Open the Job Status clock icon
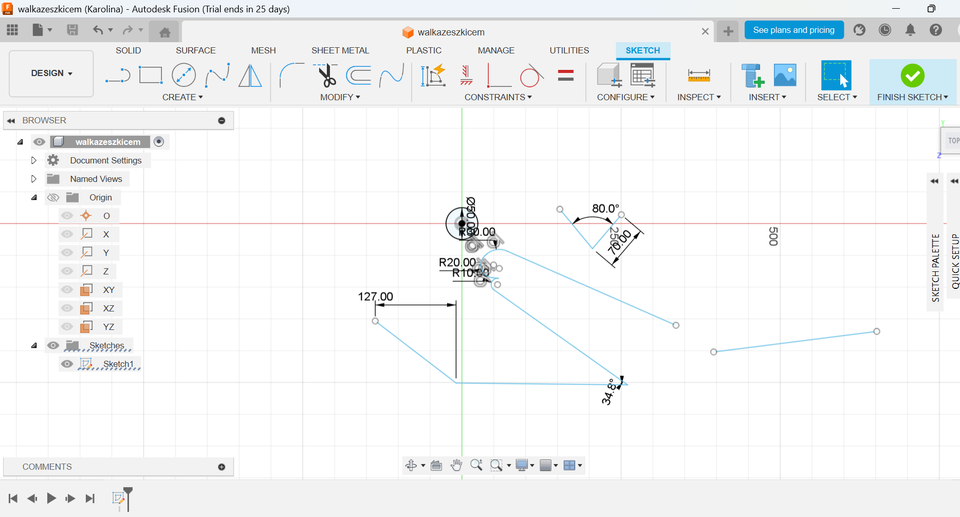Image resolution: width=960 pixels, height=517 pixels. (885, 30)
